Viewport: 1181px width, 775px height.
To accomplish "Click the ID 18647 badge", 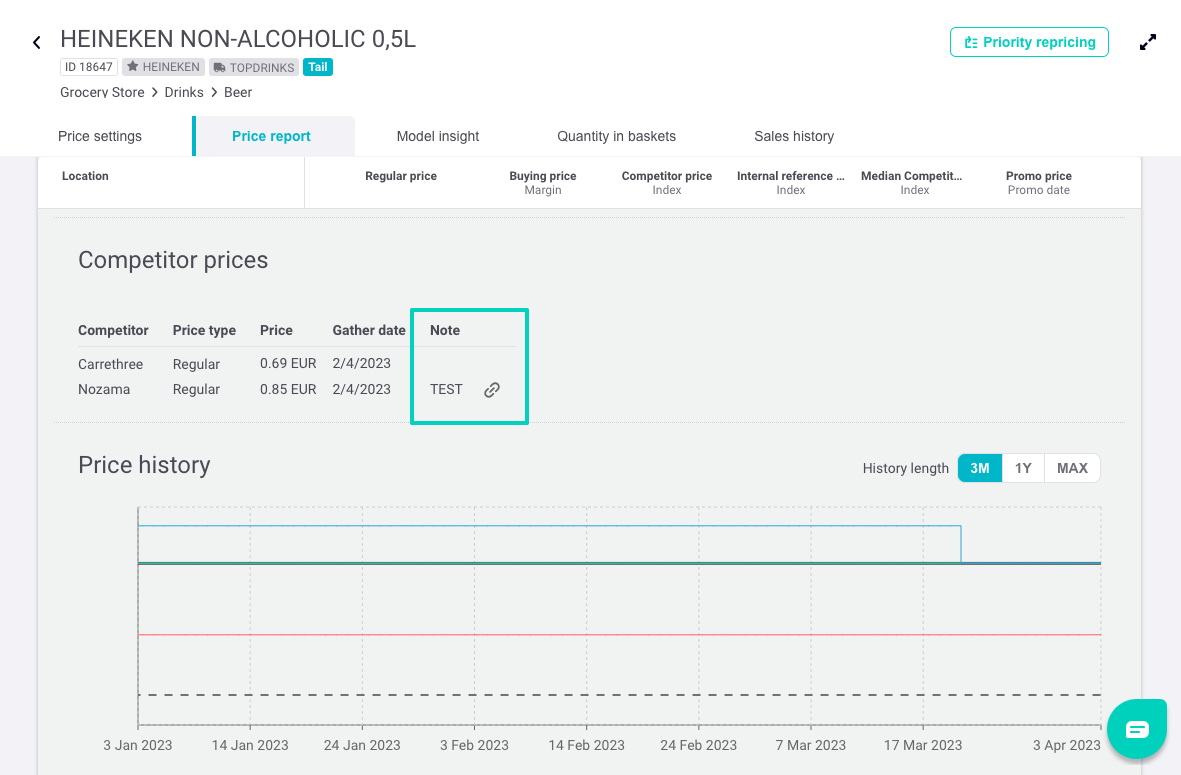I will [x=89, y=67].
